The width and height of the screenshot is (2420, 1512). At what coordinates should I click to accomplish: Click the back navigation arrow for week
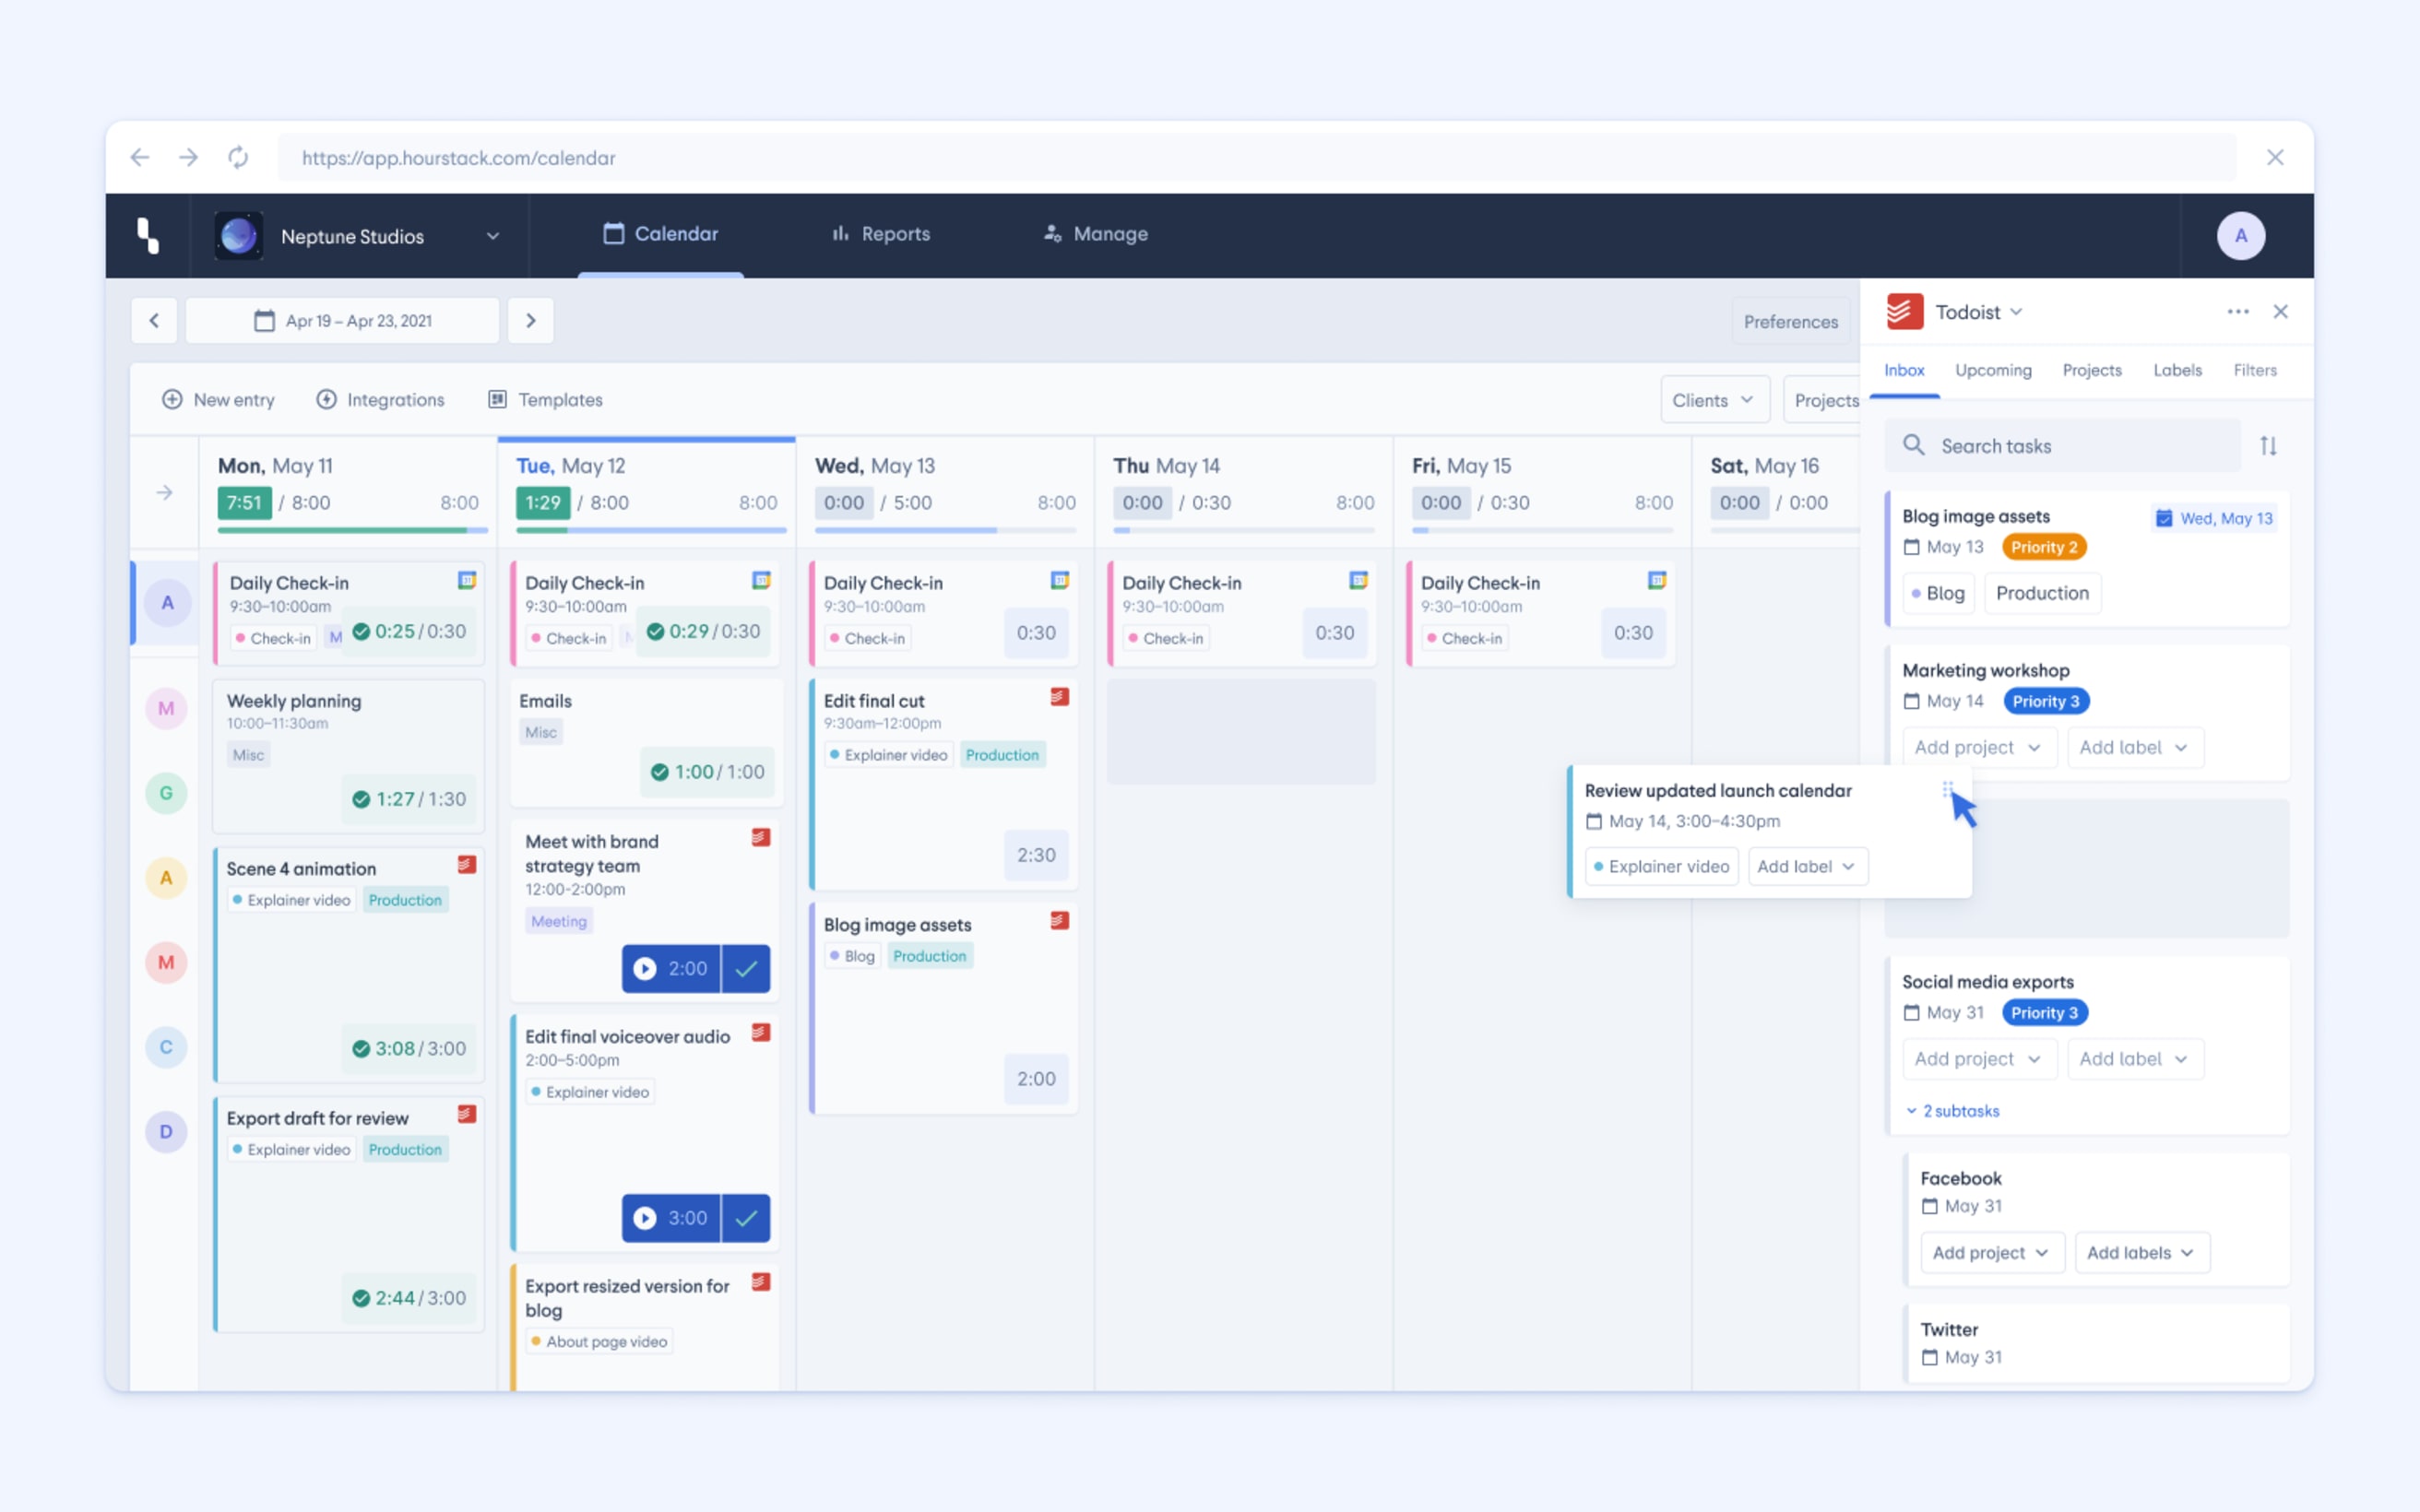[x=155, y=319]
